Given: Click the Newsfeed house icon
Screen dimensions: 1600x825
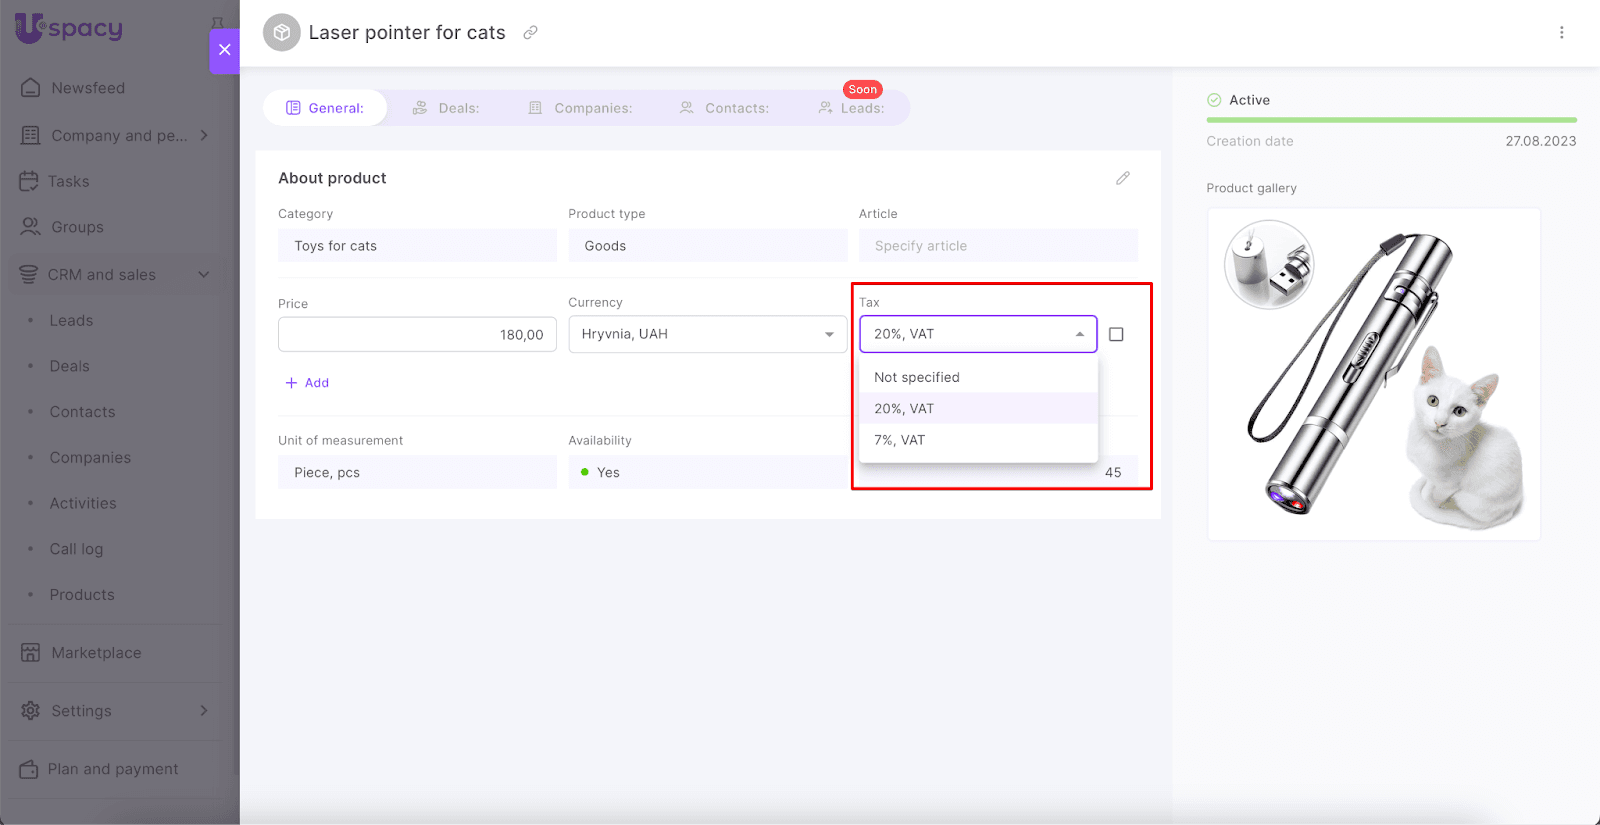Looking at the screenshot, I should tap(31, 88).
